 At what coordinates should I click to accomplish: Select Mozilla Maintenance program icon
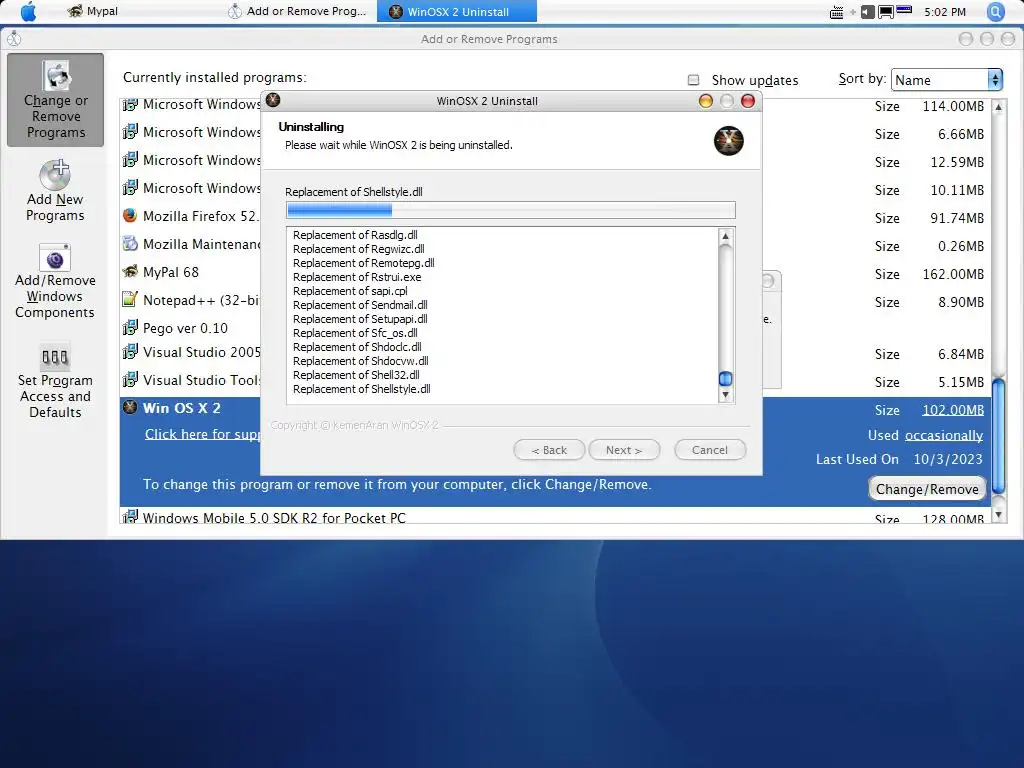(130, 244)
